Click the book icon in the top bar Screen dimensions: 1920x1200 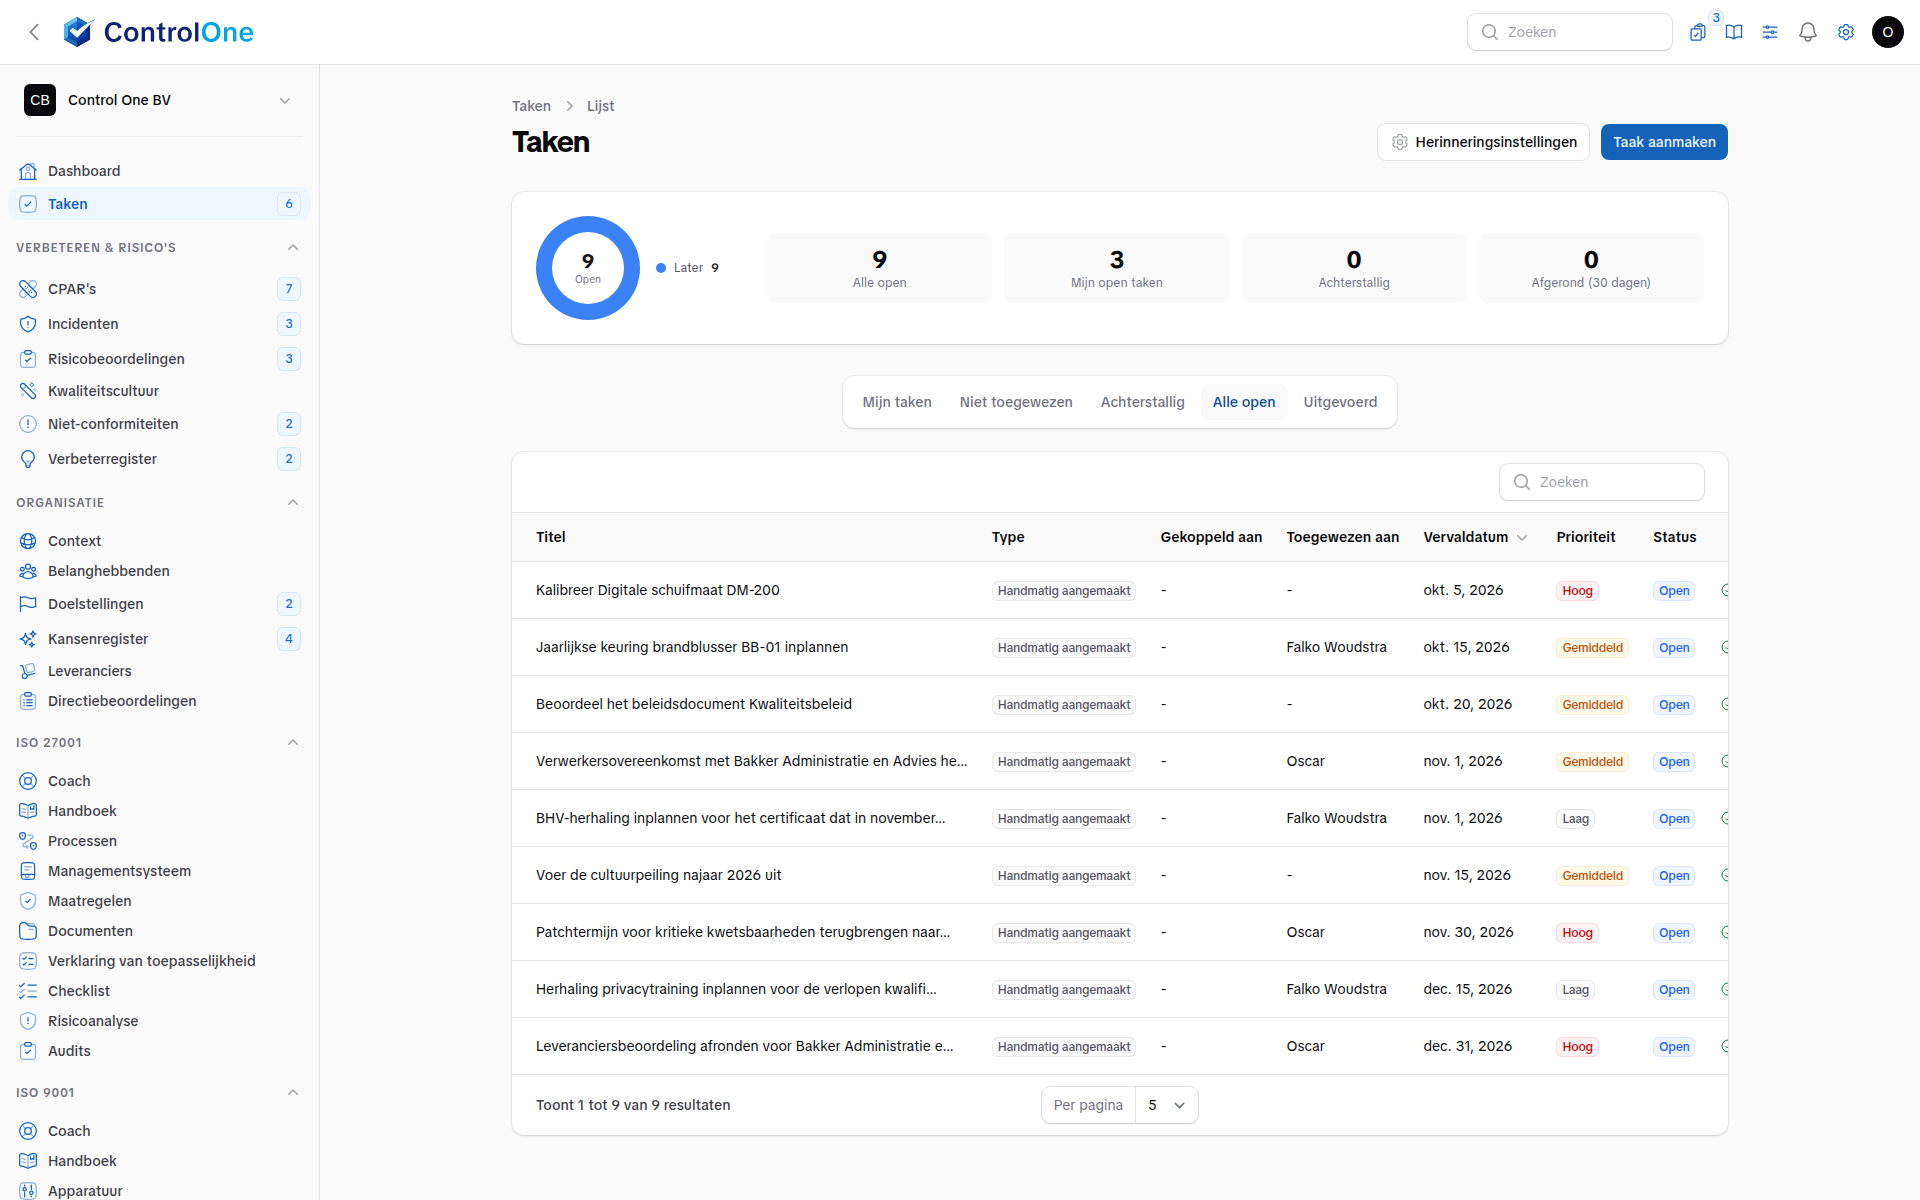point(1734,32)
